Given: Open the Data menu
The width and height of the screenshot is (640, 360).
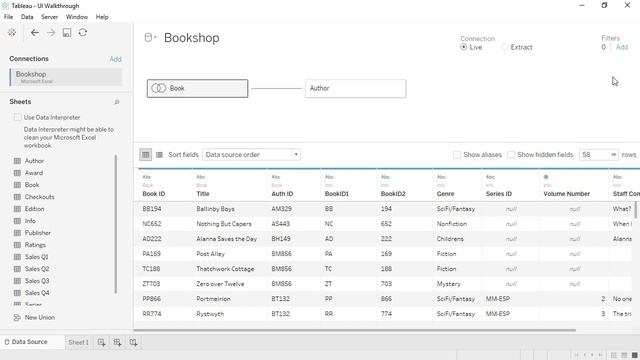Looking at the screenshot, I should [x=27, y=17].
